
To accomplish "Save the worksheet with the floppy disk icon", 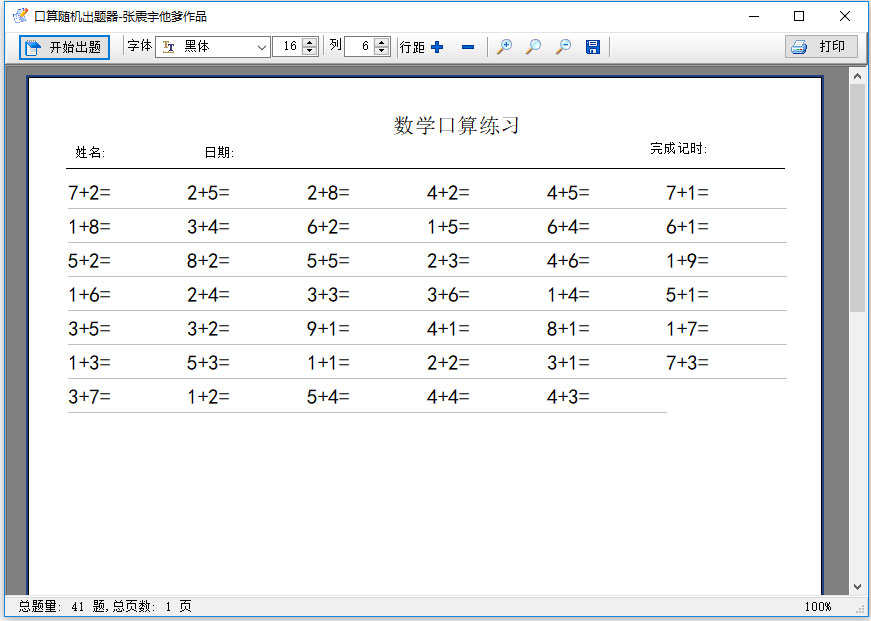I will pyautogui.click(x=592, y=47).
